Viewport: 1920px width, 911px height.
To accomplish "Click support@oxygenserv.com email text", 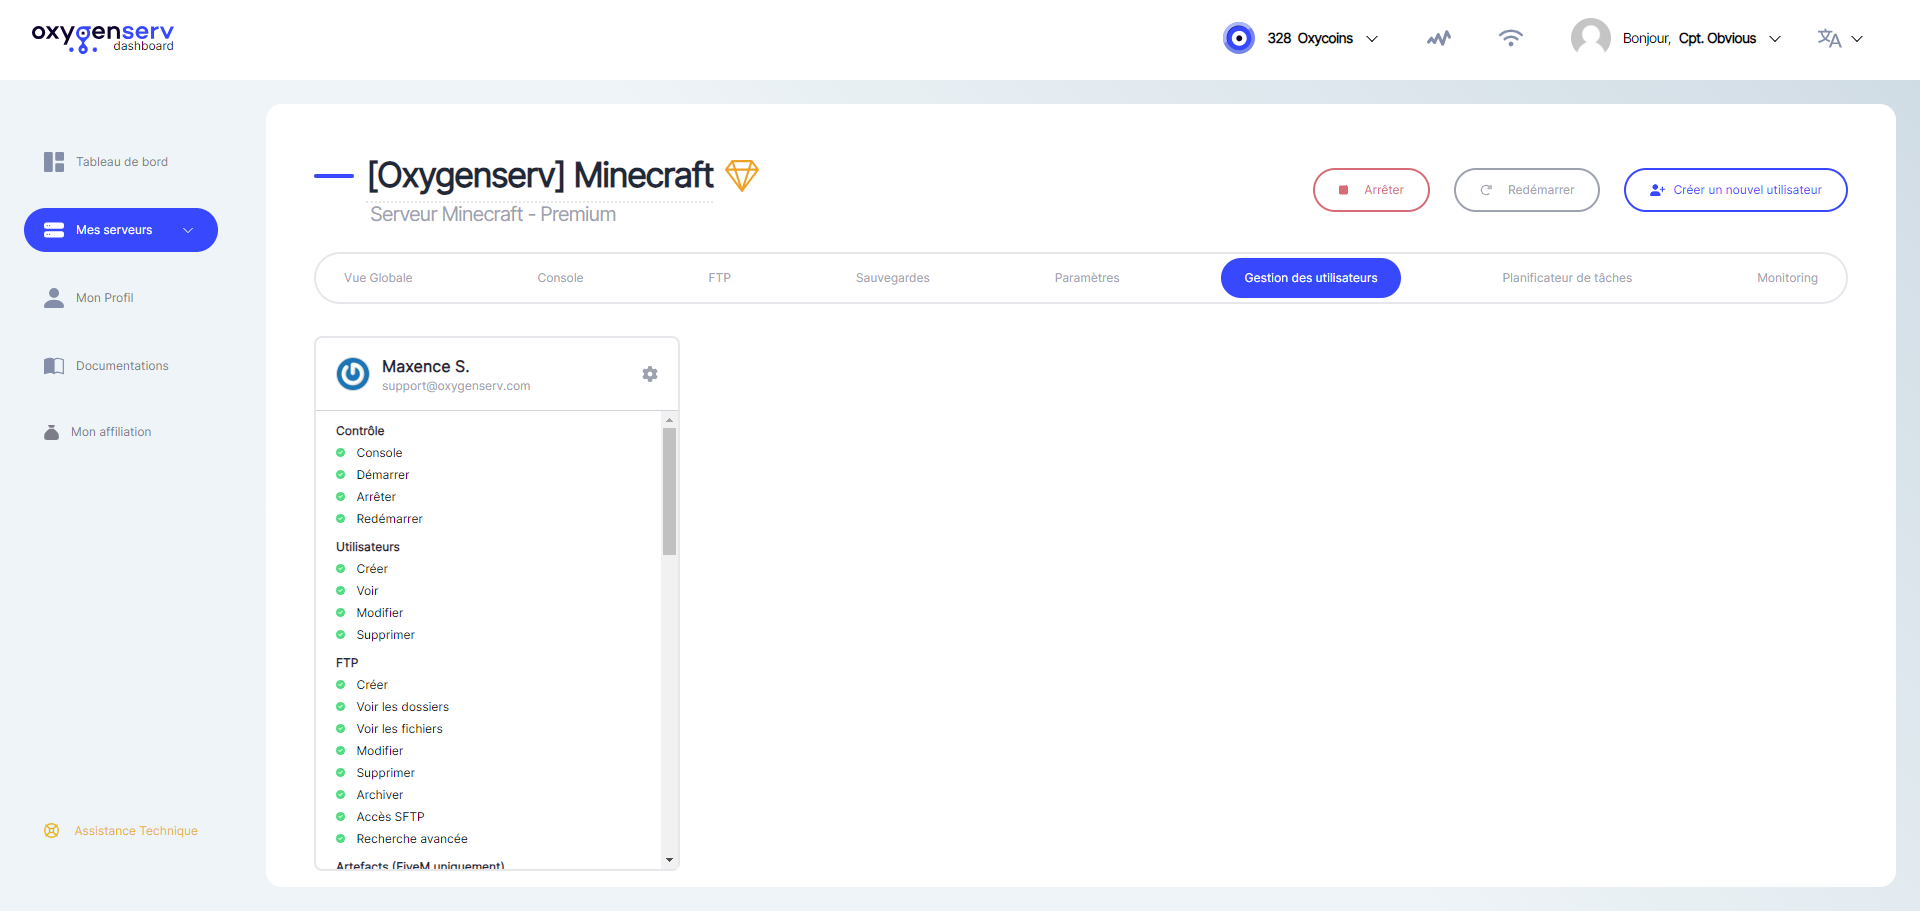I will [x=456, y=386].
